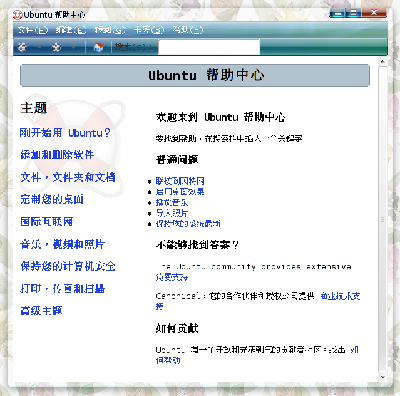Image resolution: width=400 pixels, height=396 pixels.
Task: Open the 转到(G) menu
Action: pyautogui.click(x=110, y=30)
